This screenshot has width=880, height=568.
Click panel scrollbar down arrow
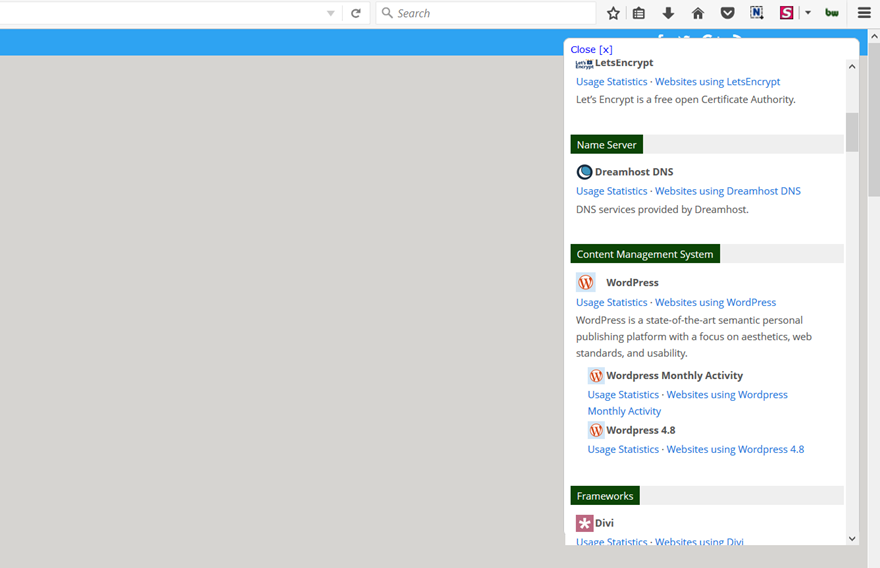click(x=852, y=538)
